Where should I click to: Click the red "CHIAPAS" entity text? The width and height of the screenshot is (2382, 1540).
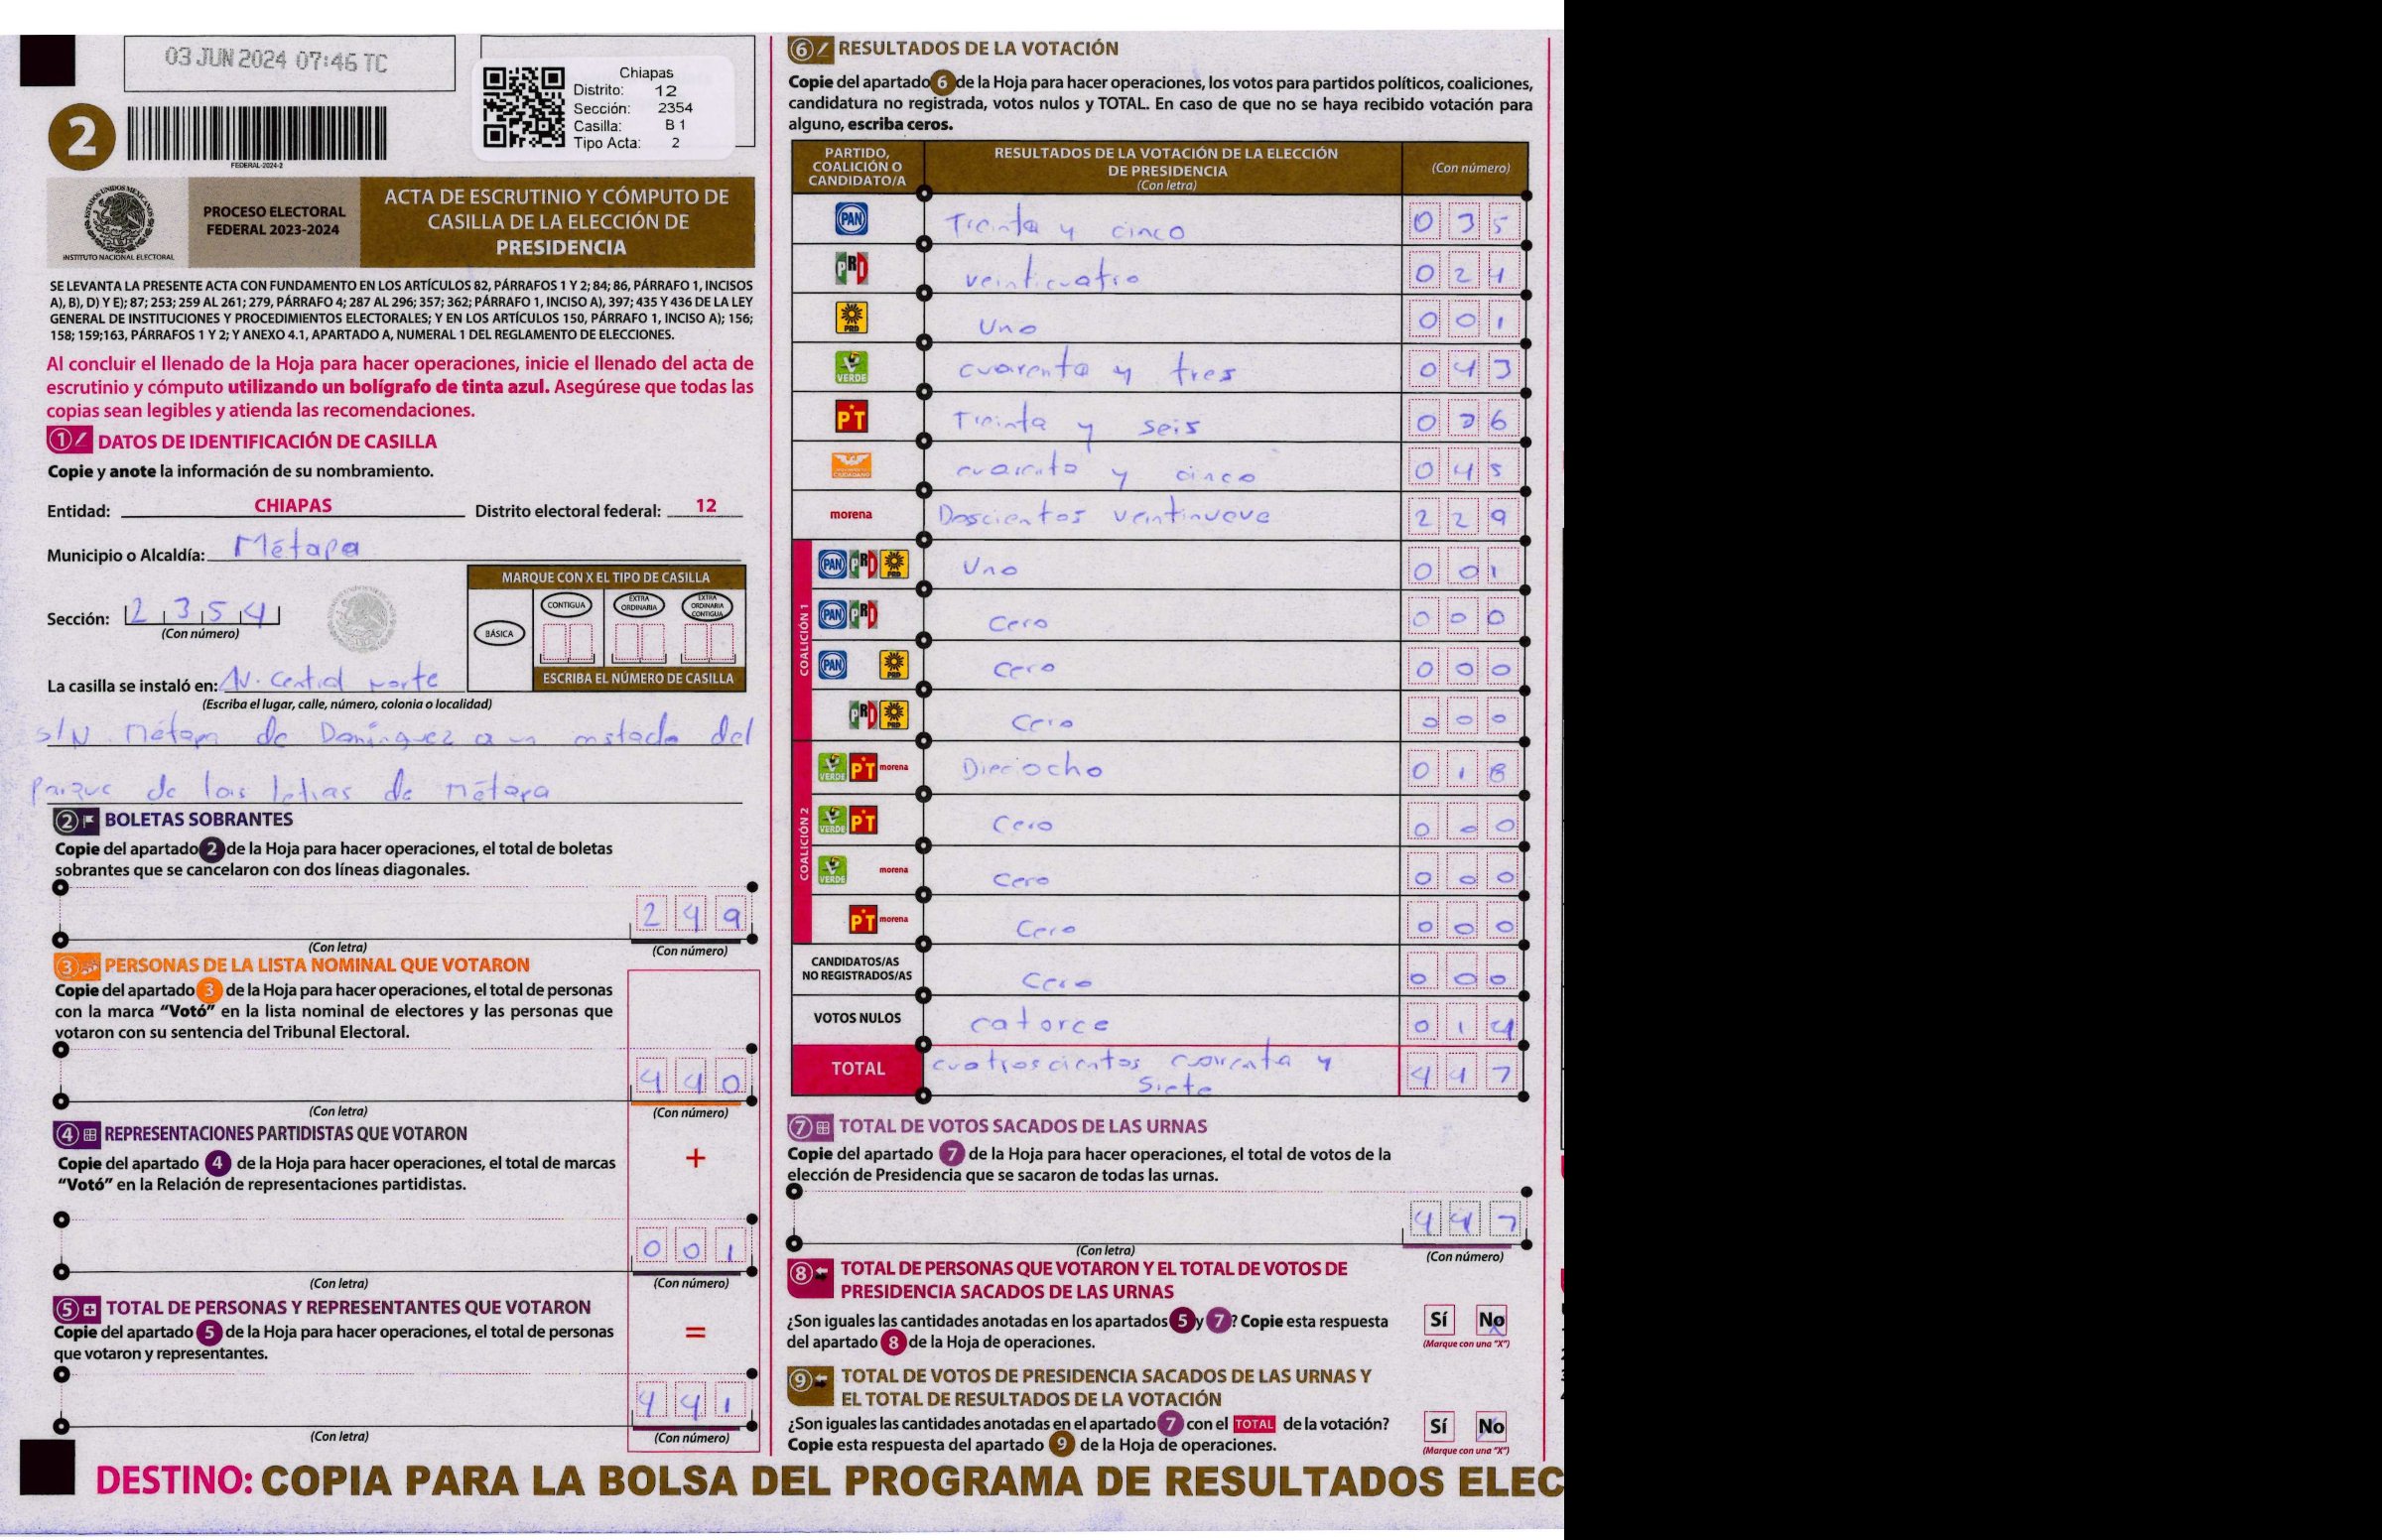pyautogui.click(x=292, y=506)
